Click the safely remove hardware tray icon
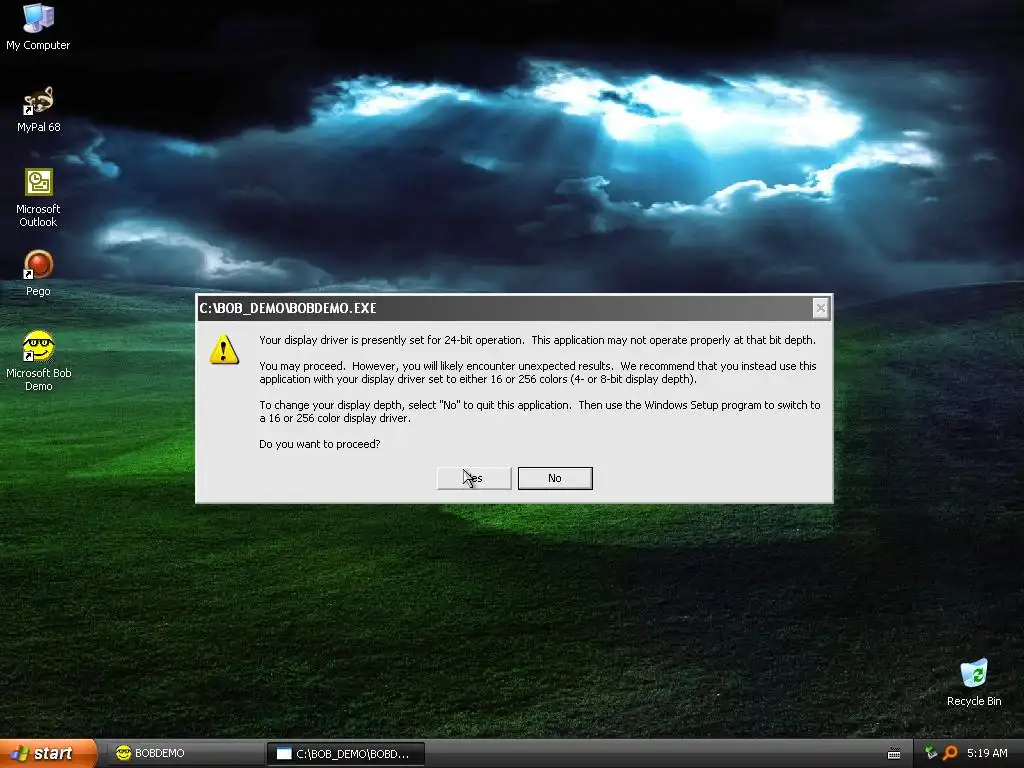The width and height of the screenshot is (1024, 768). [931, 753]
